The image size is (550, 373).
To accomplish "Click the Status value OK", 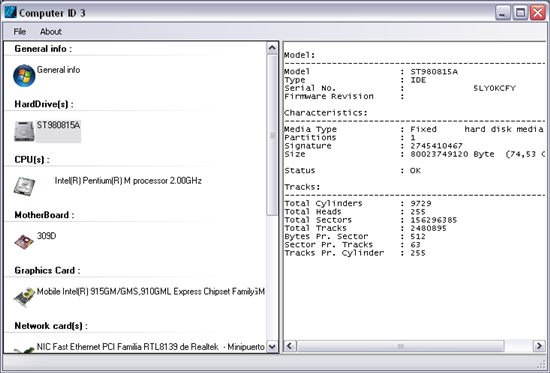I will (415, 171).
